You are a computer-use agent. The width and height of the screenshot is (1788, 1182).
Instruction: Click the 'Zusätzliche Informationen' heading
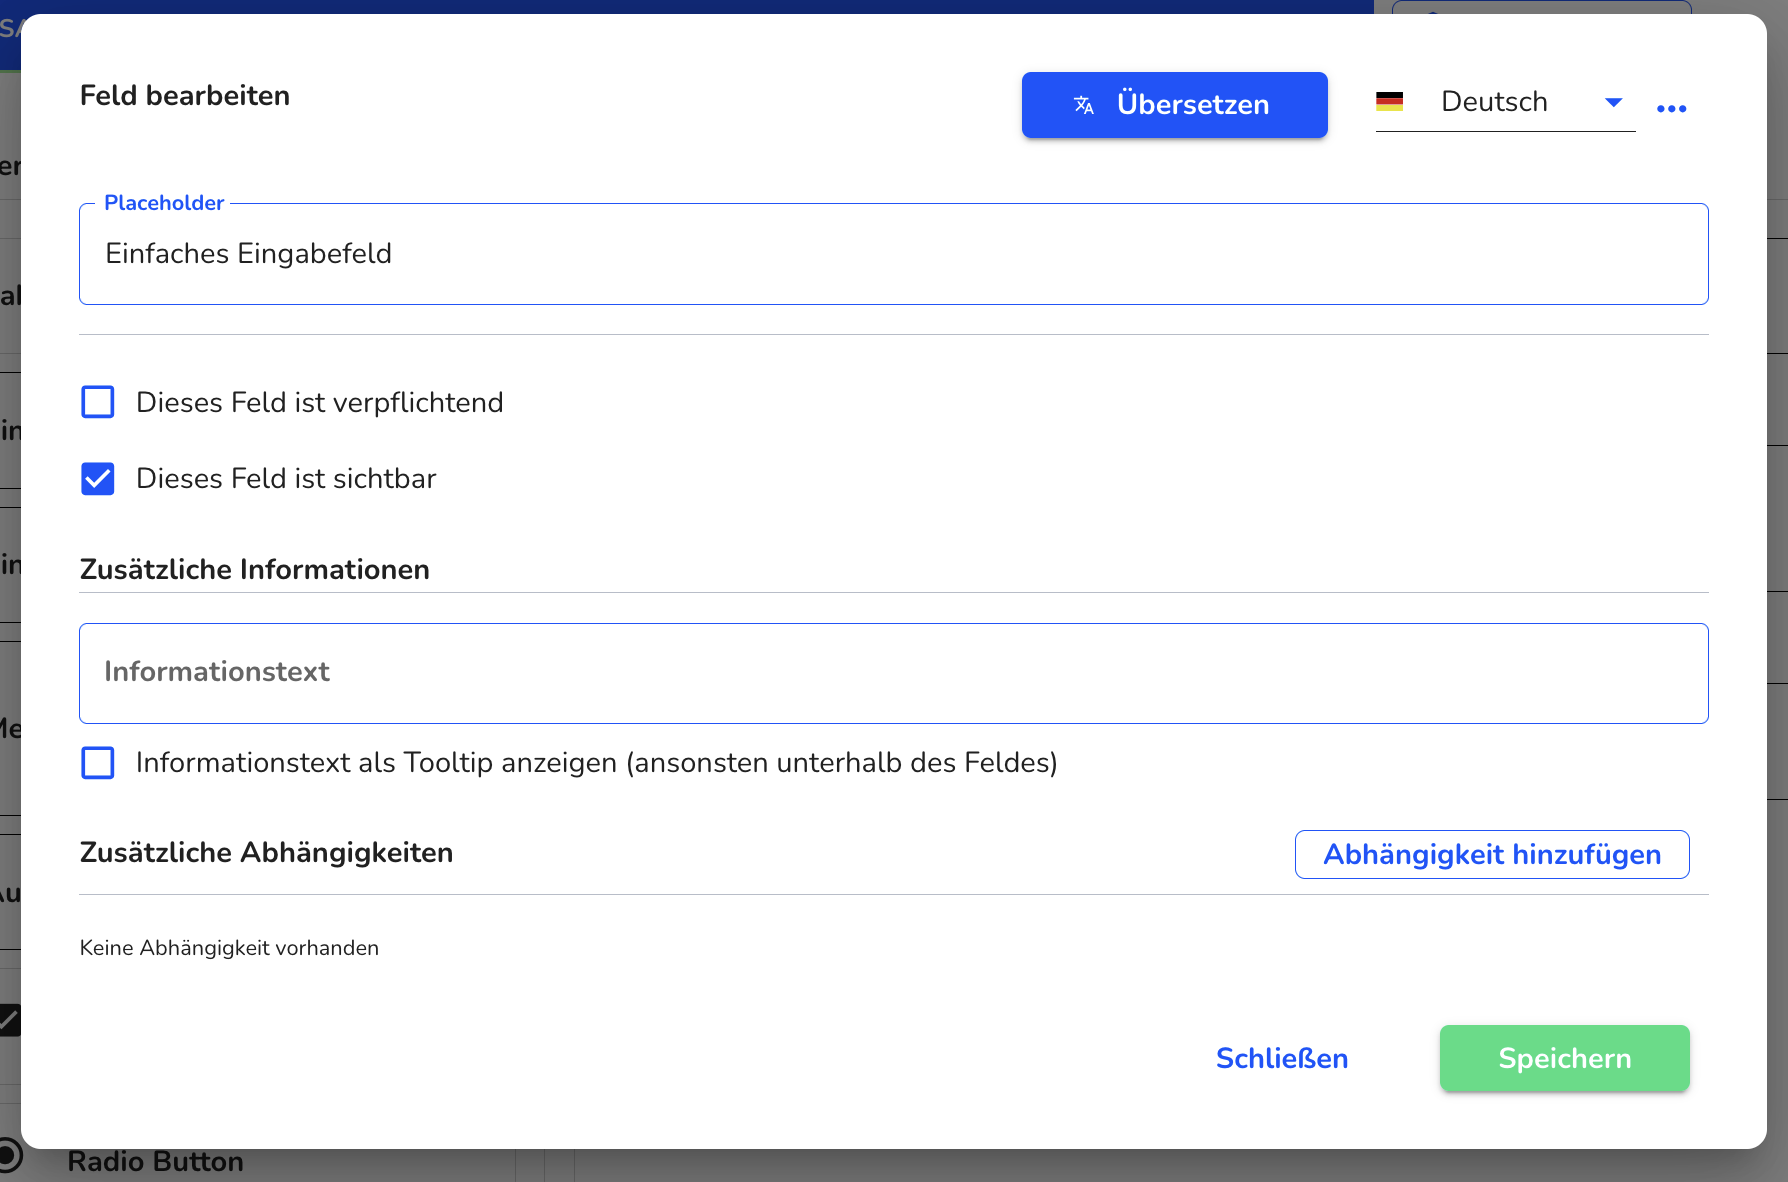(254, 569)
